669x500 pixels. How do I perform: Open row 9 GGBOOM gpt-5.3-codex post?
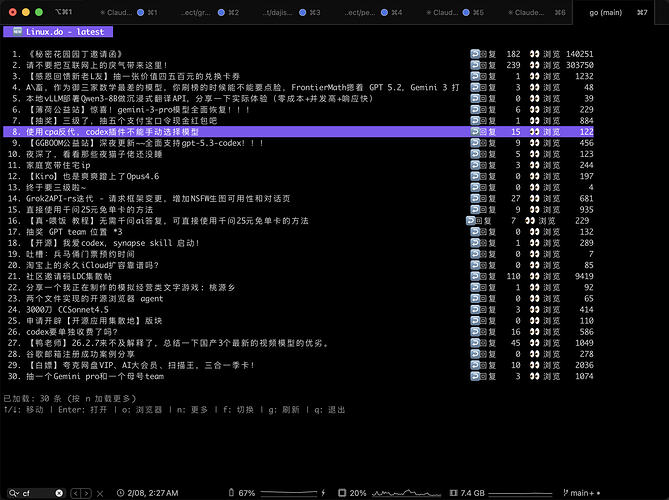[298, 143]
